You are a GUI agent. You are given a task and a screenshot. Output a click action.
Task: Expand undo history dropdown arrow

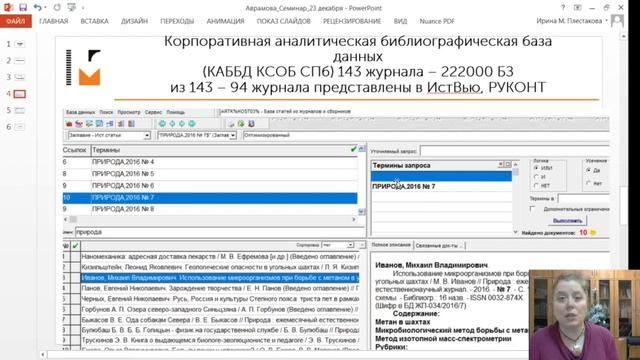pos(44,7)
